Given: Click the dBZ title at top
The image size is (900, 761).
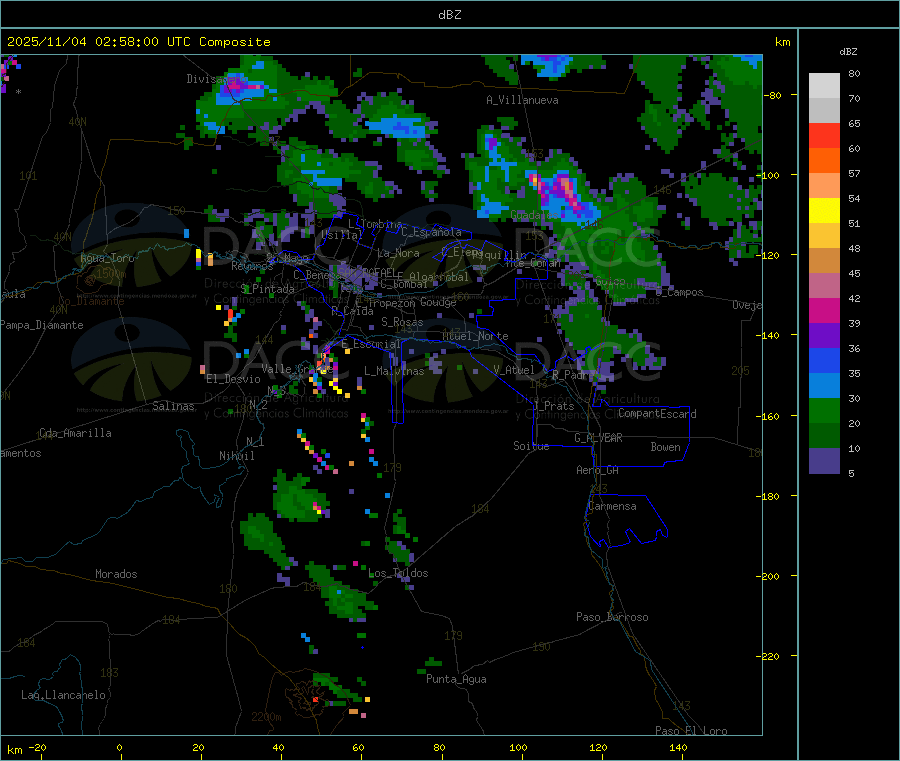Looking at the screenshot, I should (x=449, y=15).
